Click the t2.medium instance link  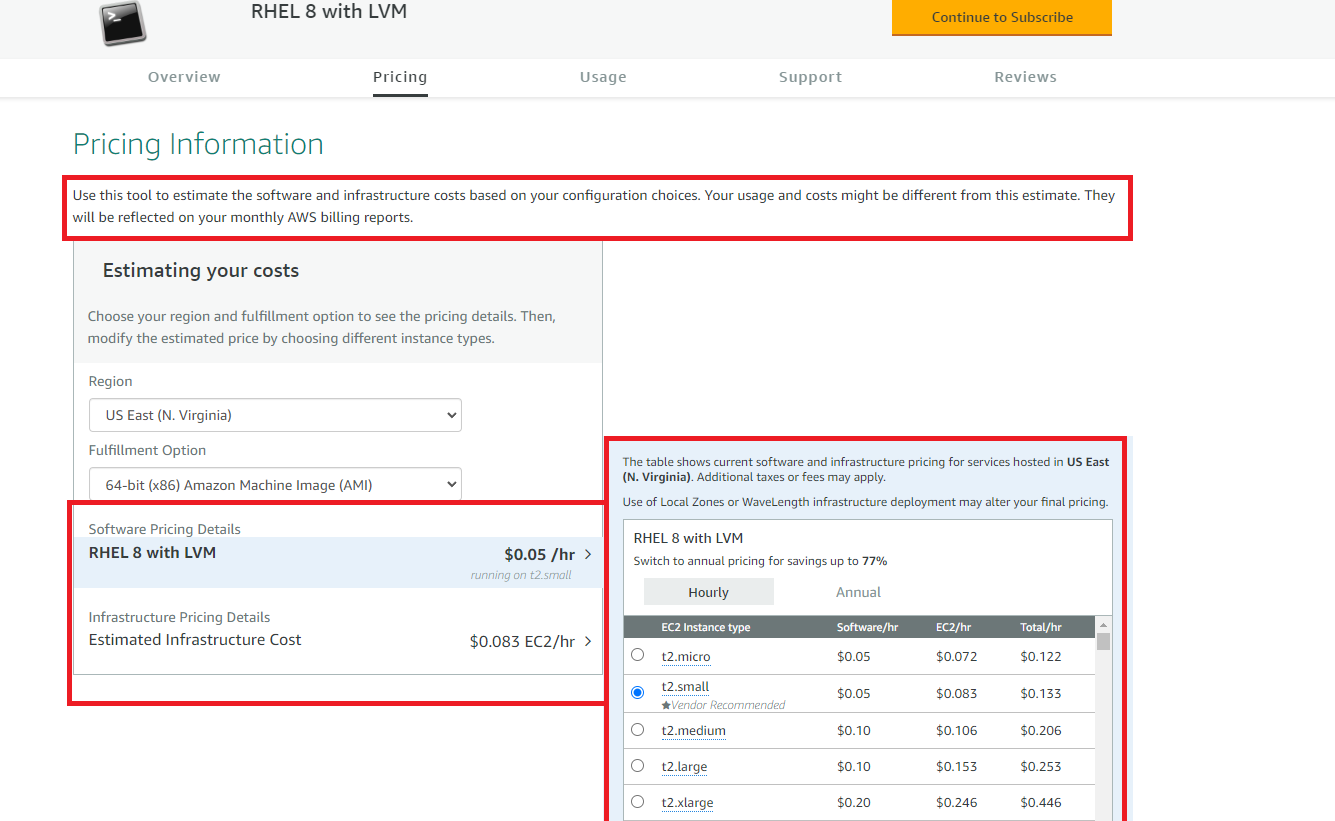[694, 731]
